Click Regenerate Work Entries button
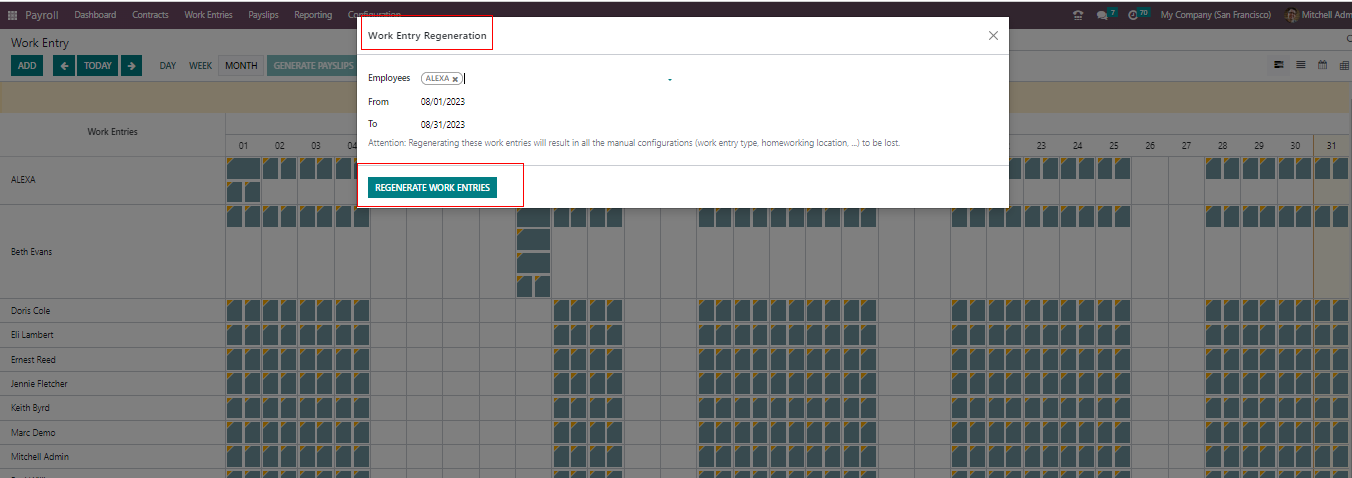 click(432, 188)
